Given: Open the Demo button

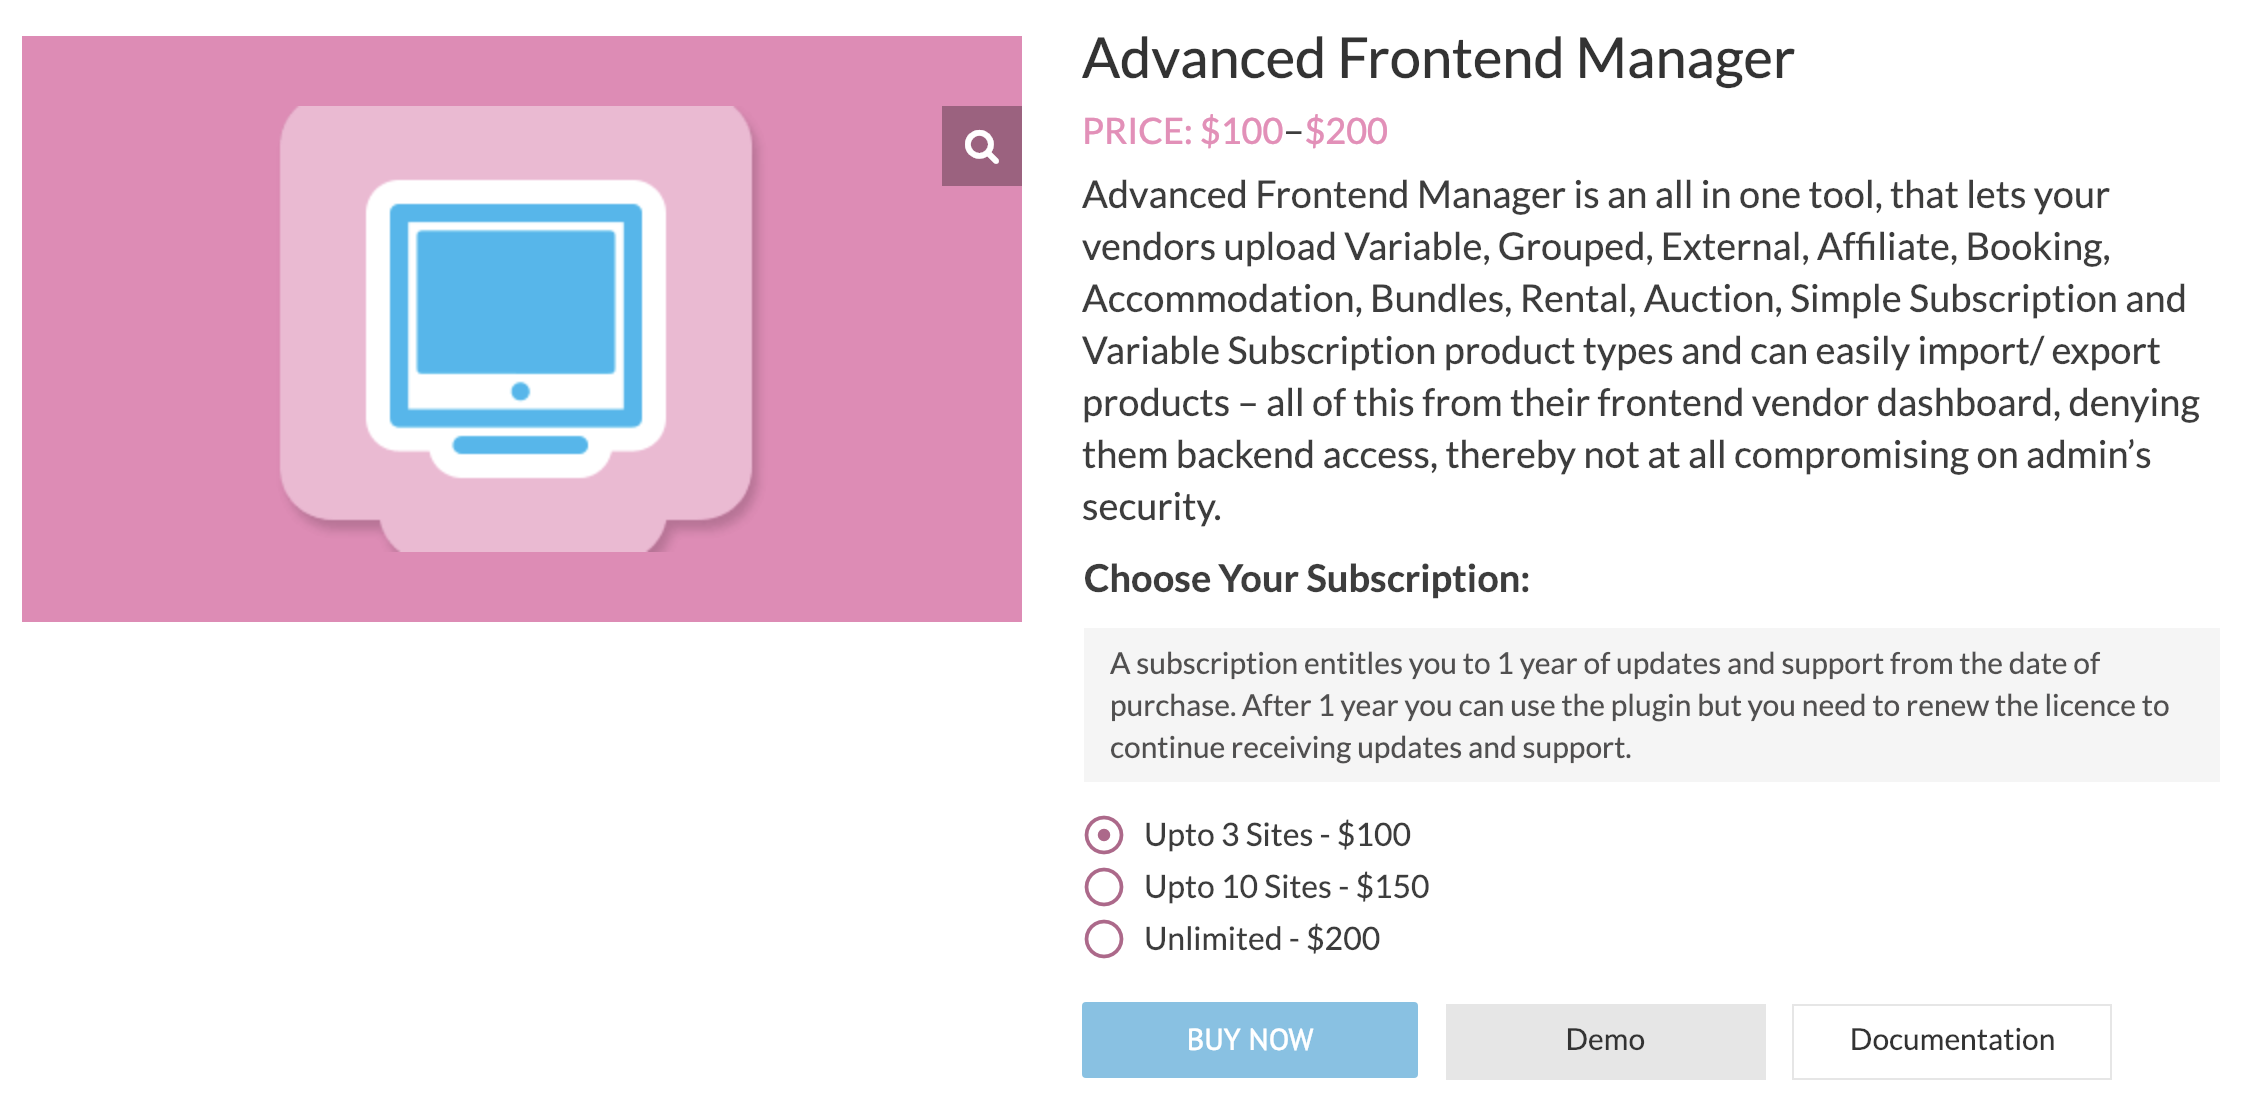Looking at the screenshot, I should click(x=1605, y=1040).
